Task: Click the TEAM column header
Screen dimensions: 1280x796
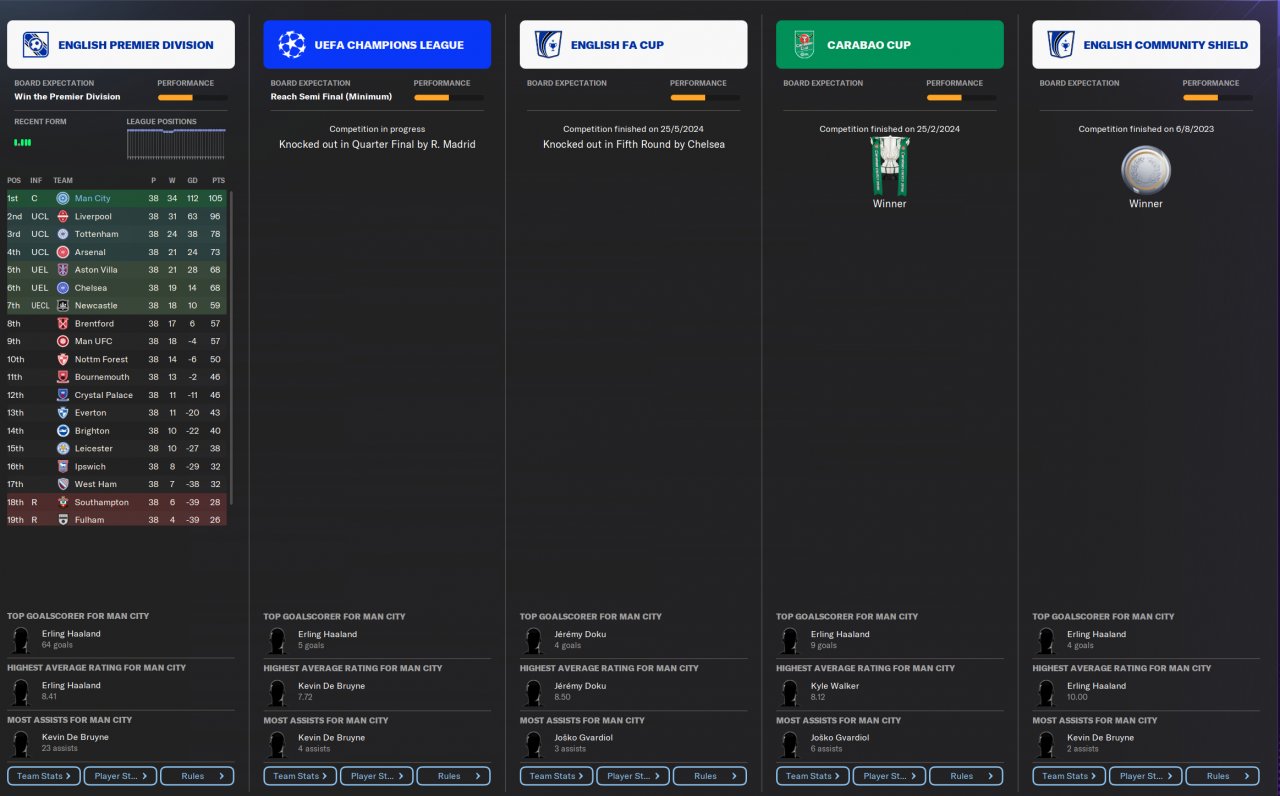Action: pos(63,181)
